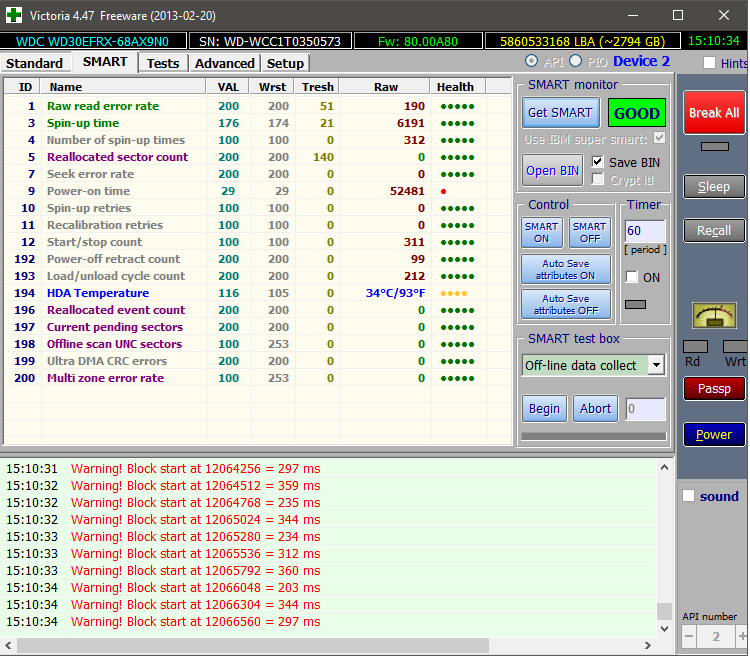750x657 pixels.
Task: Click the SMART gauge meter icon
Action: (714, 316)
